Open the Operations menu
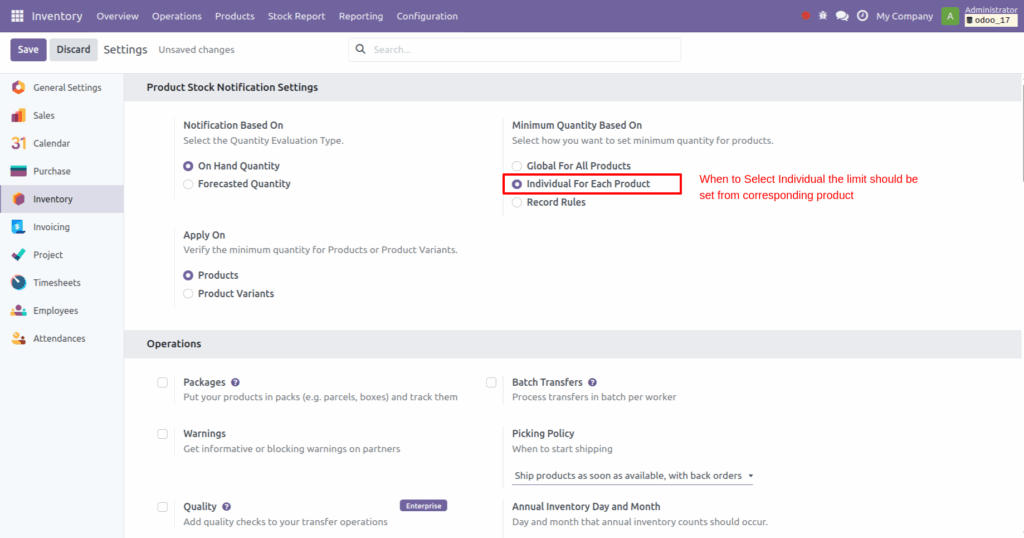This screenshot has width=1024, height=538. pos(177,16)
